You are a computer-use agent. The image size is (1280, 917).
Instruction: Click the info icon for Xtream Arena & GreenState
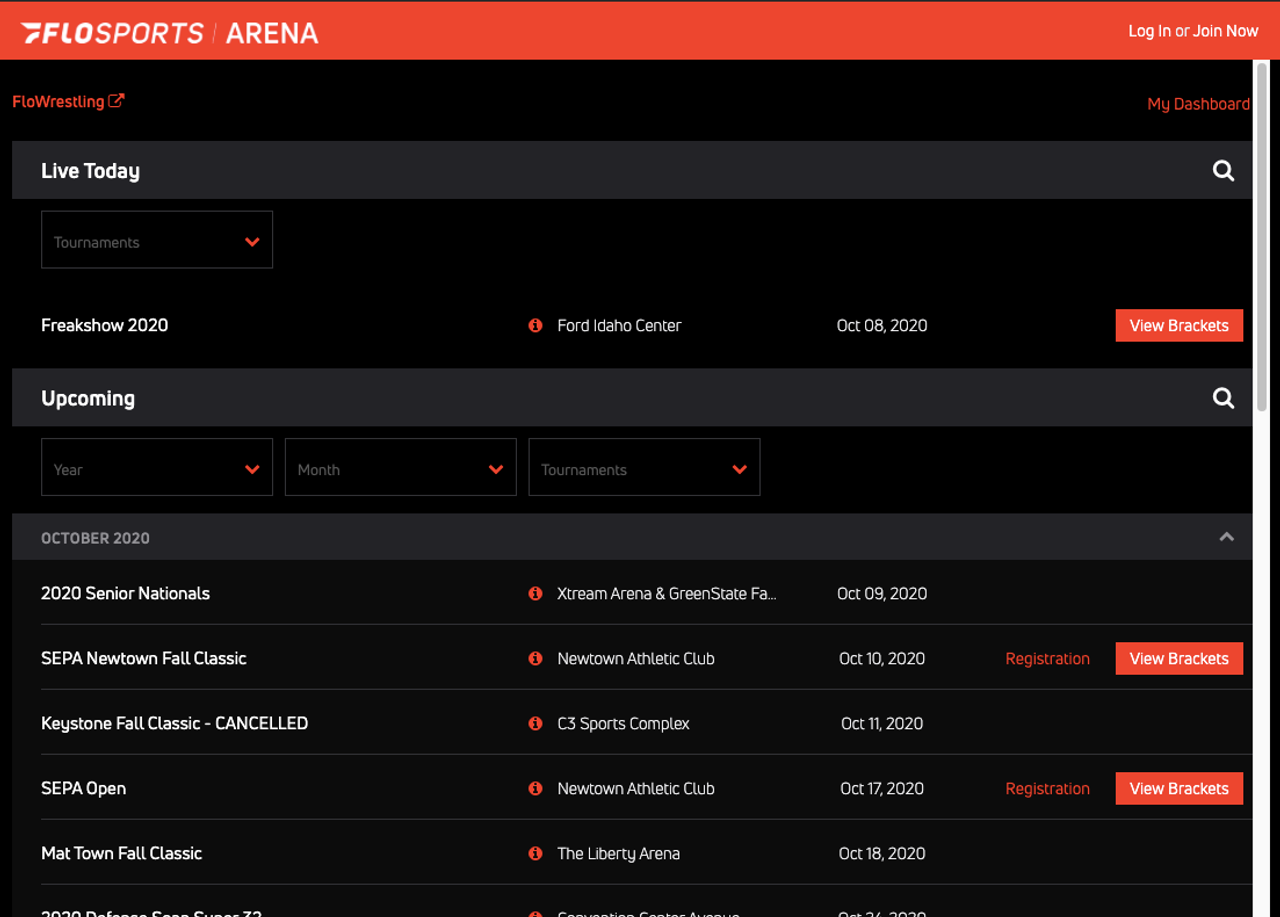click(535, 593)
